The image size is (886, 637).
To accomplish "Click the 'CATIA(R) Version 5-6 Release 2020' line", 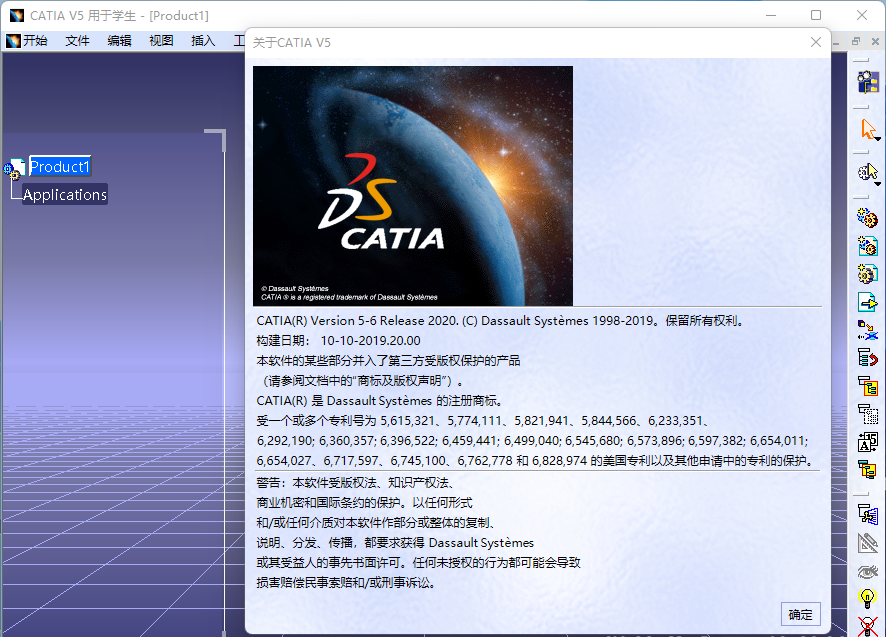I will [x=501, y=321].
